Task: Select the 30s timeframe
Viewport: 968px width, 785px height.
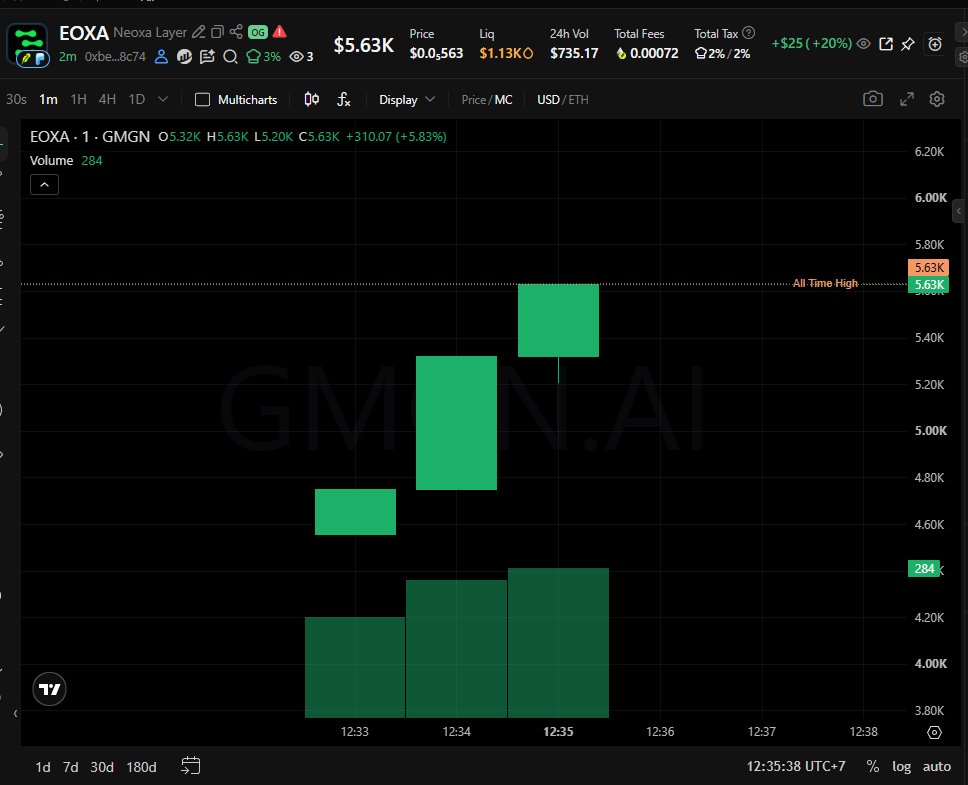Action: coord(16,99)
